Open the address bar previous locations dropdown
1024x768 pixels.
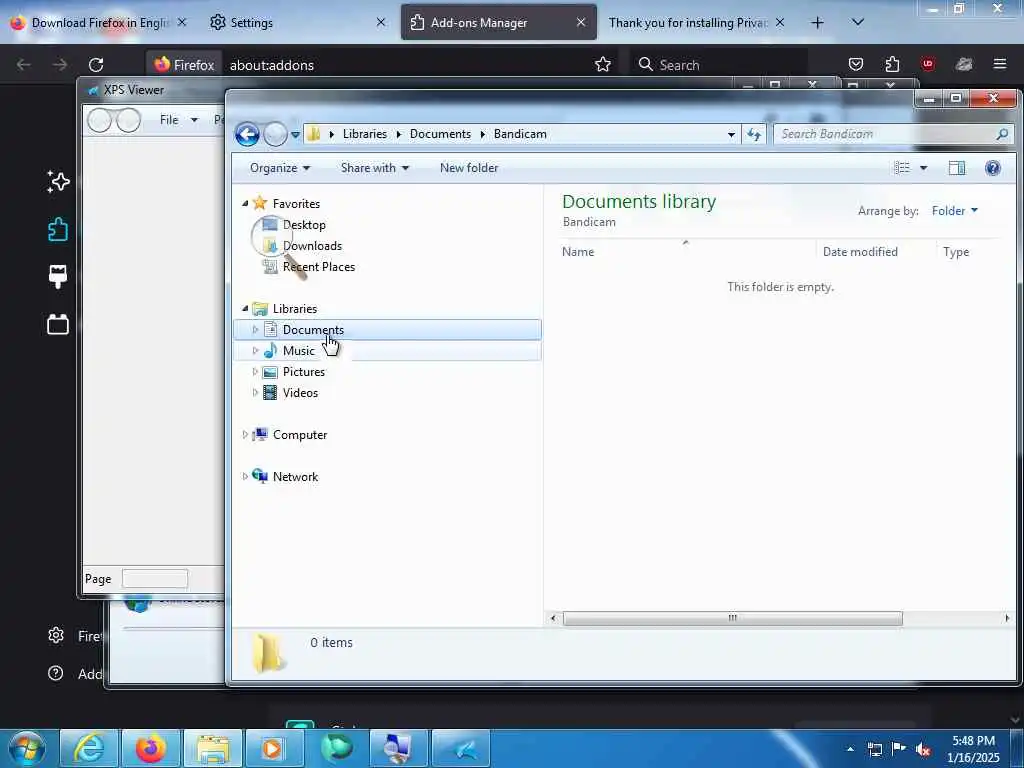pyautogui.click(x=731, y=135)
